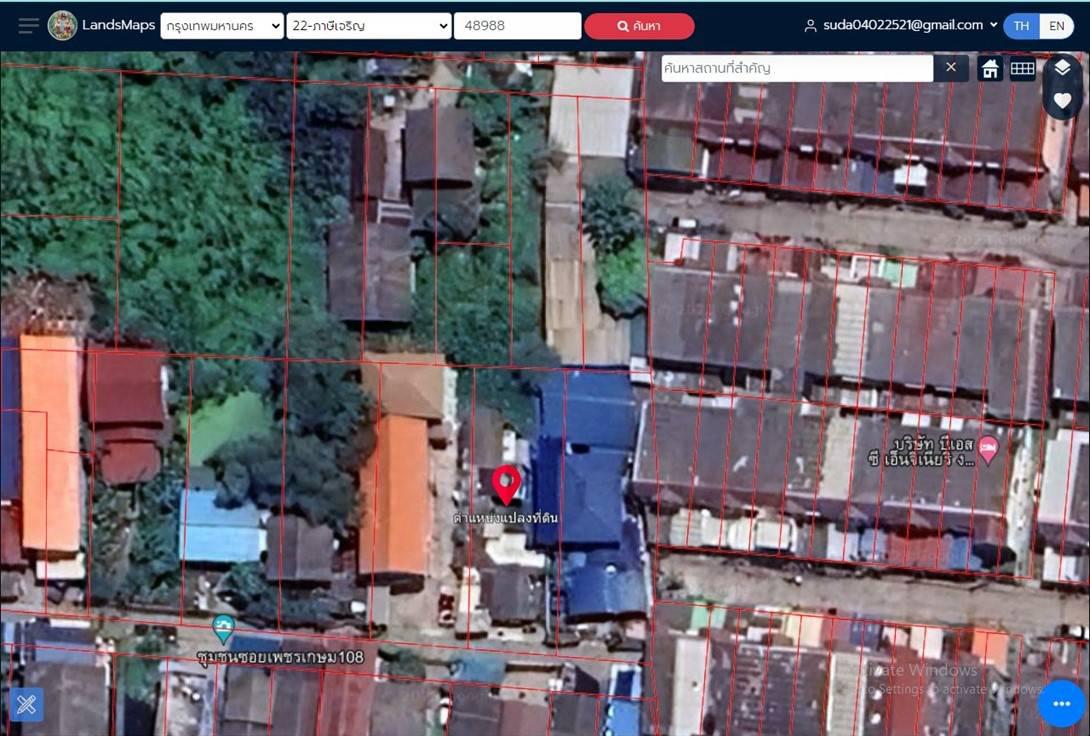The width and height of the screenshot is (1090, 736).
Task: Click the parcel number field 48988
Action: pos(517,26)
